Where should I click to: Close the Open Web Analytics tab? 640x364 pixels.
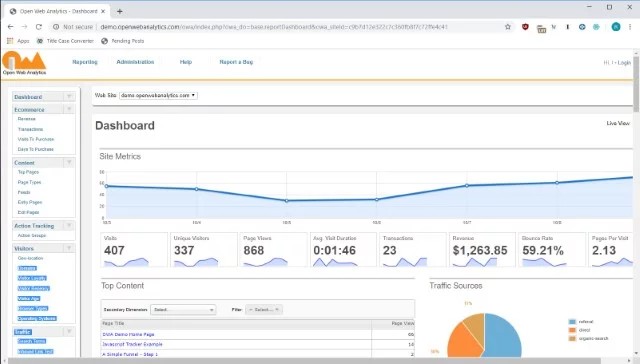click(x=103, y=11)
